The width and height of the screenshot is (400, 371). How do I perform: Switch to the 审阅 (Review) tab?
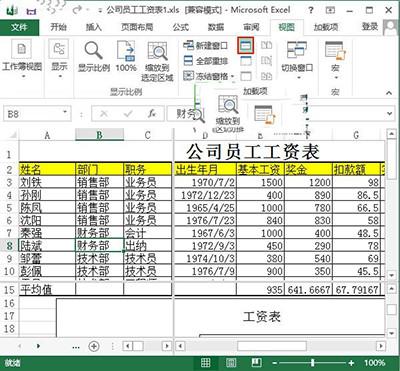click(251, 27)
